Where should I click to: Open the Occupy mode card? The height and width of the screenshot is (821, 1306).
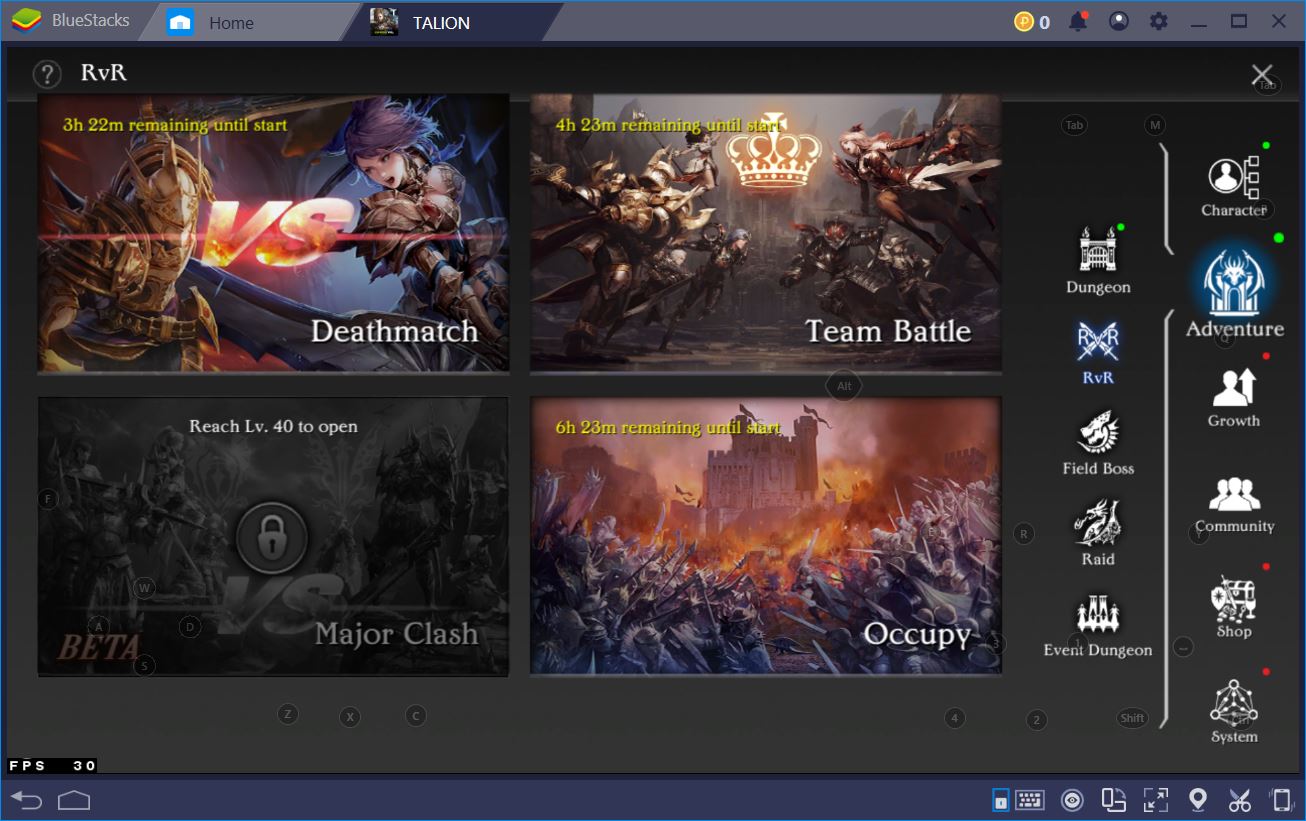click(x=765, y=535)
